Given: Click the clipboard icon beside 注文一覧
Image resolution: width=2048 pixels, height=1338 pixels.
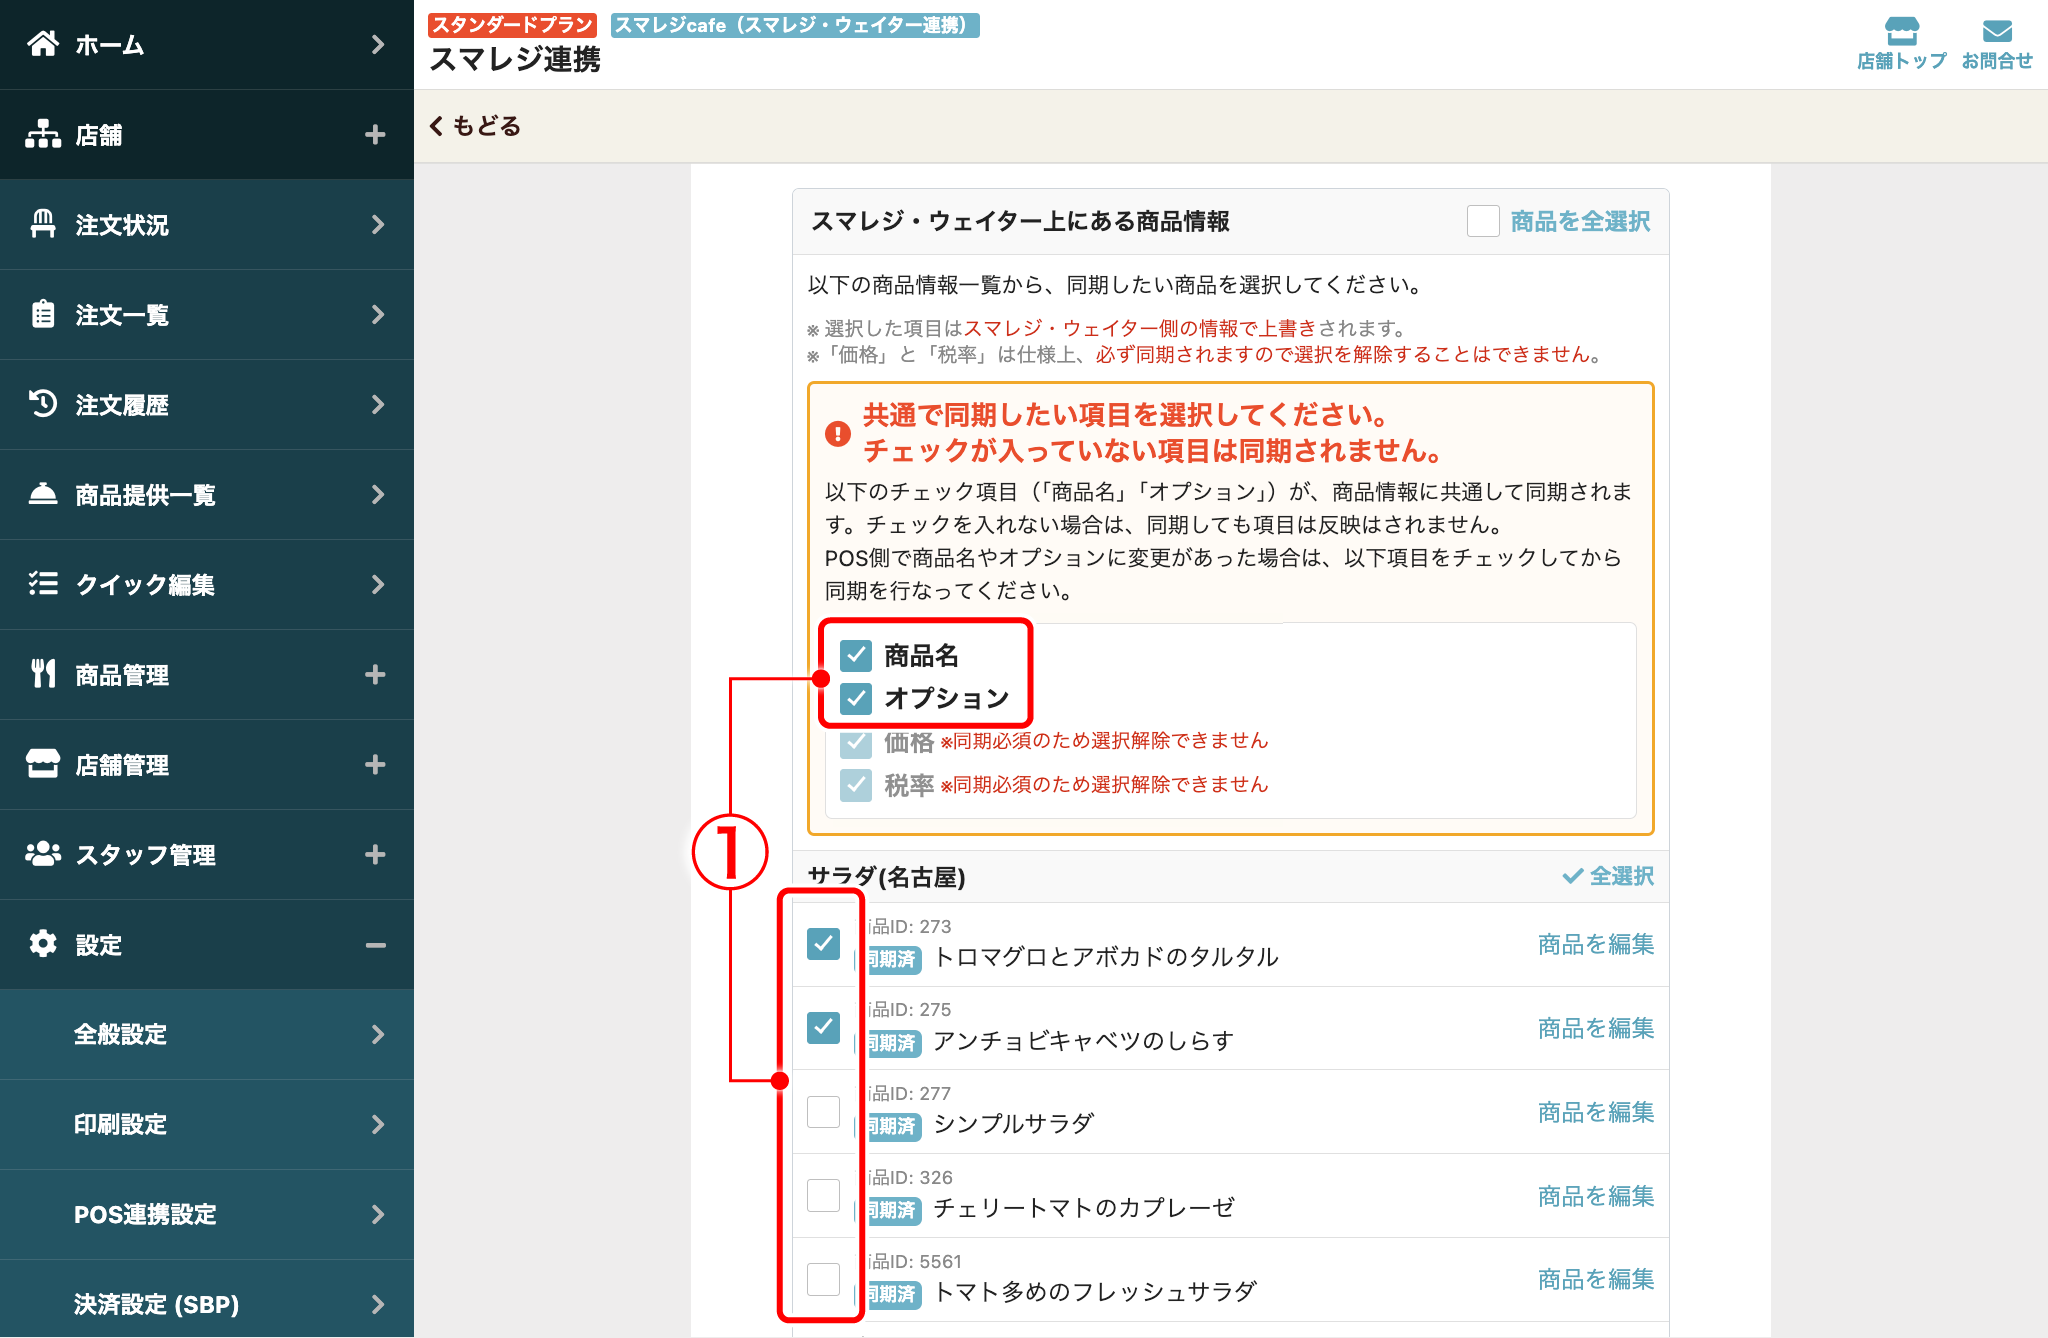Looking at the screenshot, I should [x=43, y=314].
